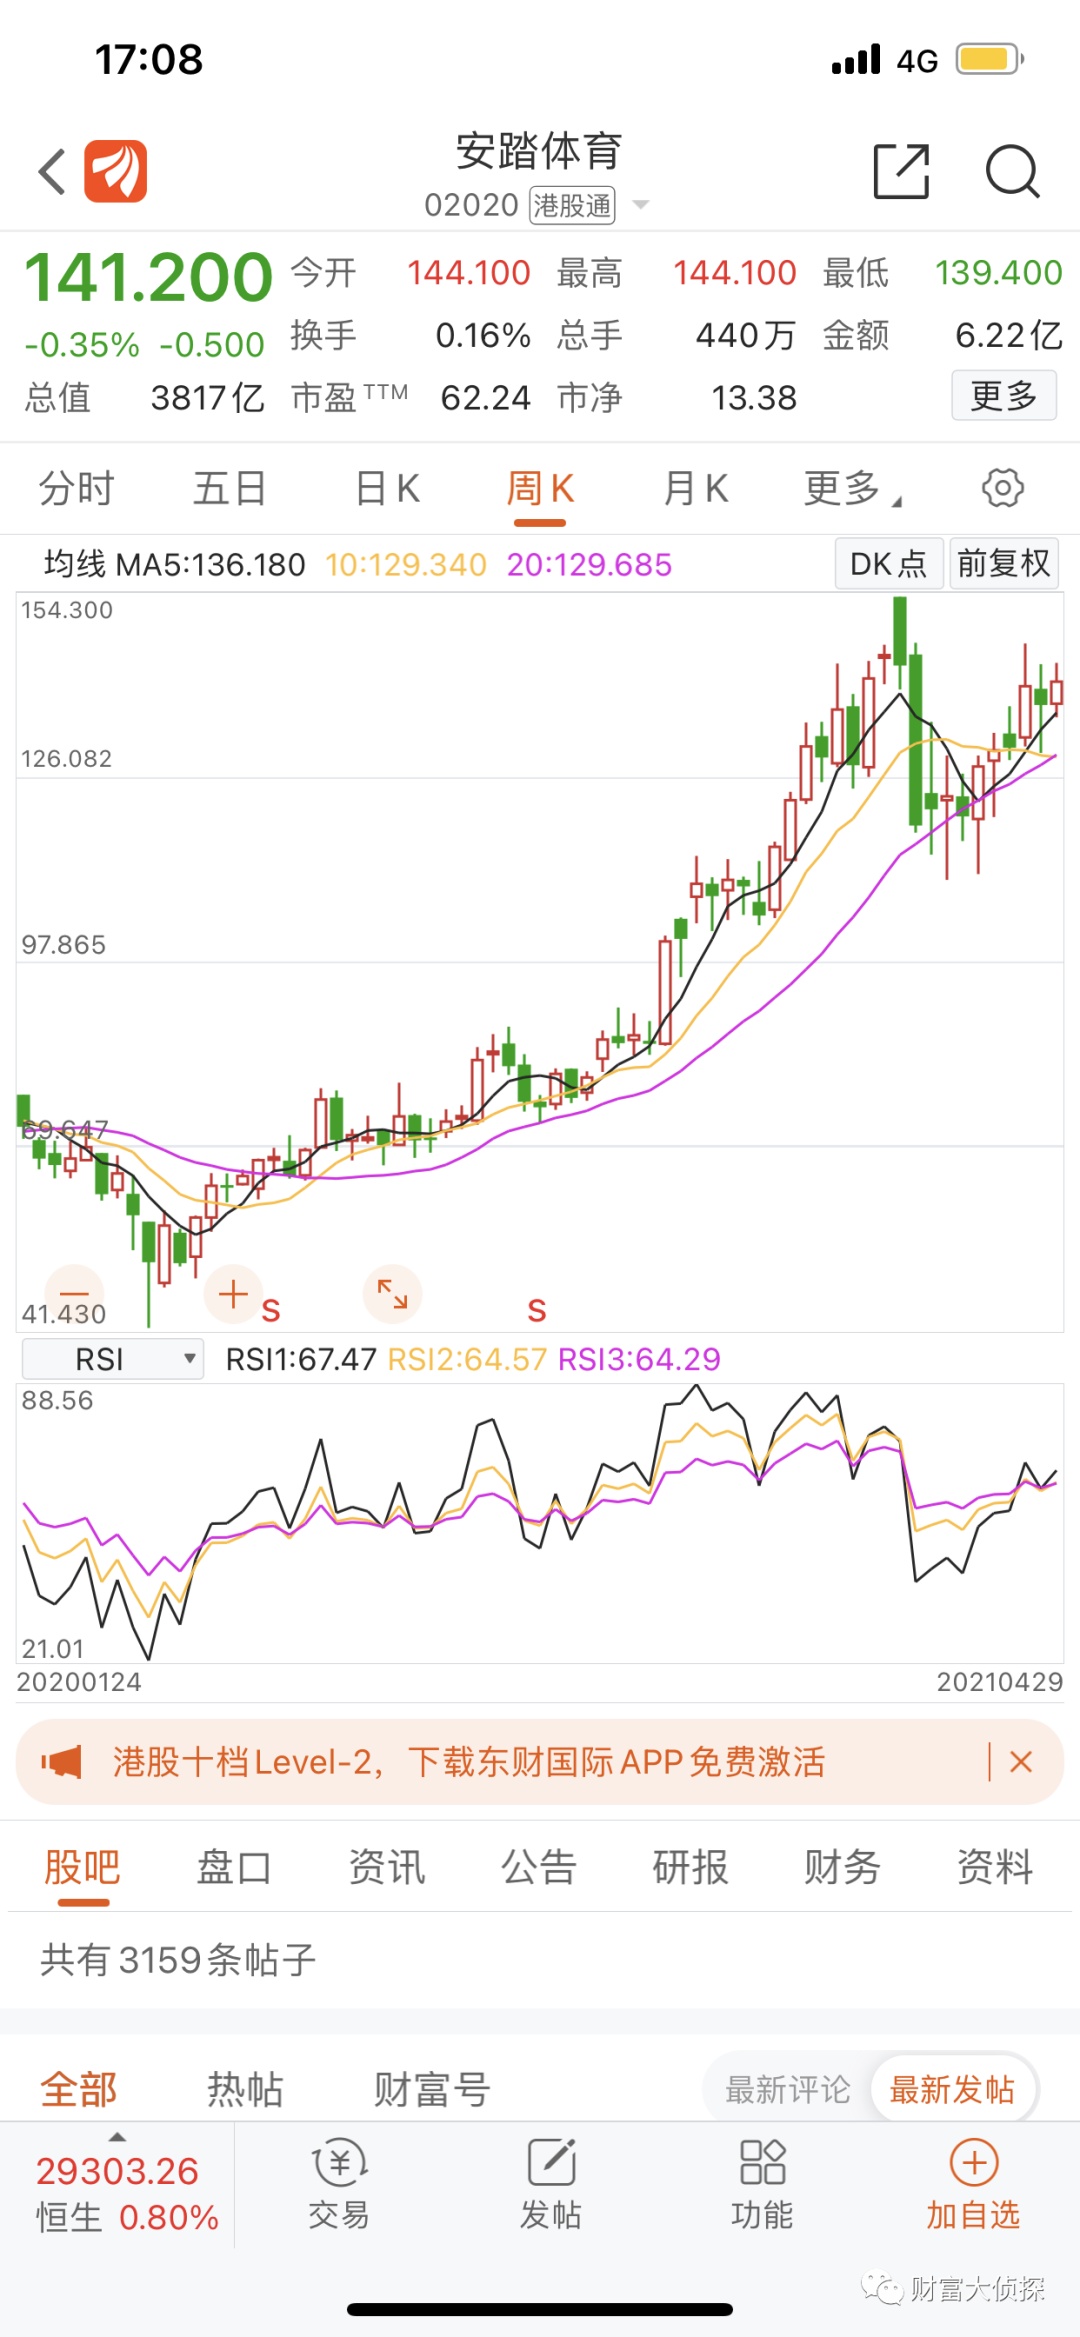Tap the megaphone icon in the banner
The height and width of the screenshot is (2337, 1080).
click(62, 1762)
